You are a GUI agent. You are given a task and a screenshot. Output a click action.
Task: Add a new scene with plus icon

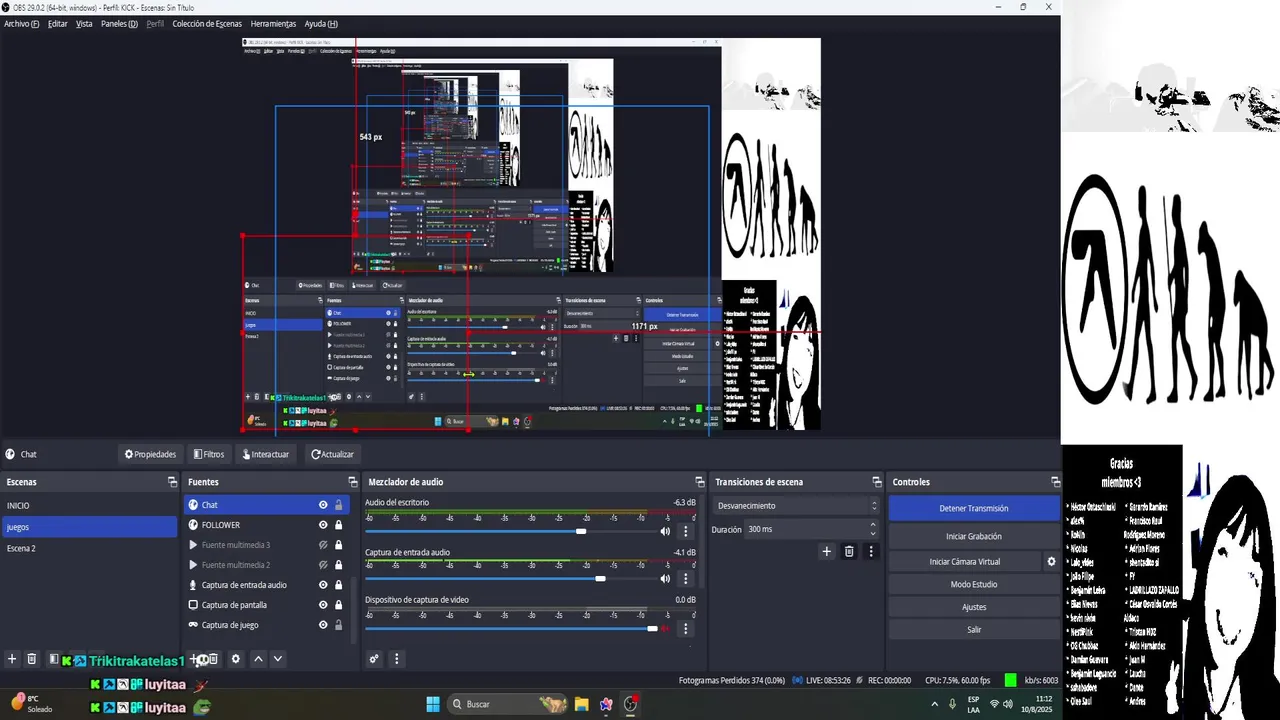[x=12, y=659]
